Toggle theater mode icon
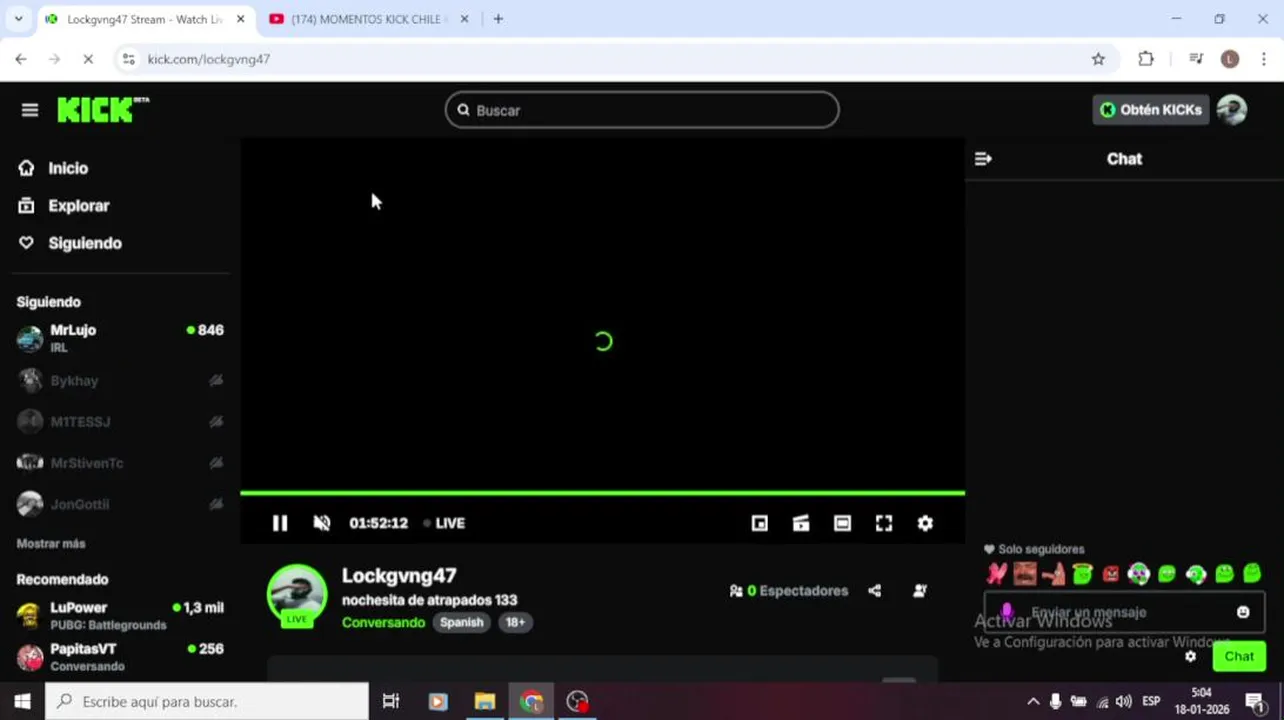Image resolution: width=1284 pixels, height=720 pixels. [x=843, y=523]
